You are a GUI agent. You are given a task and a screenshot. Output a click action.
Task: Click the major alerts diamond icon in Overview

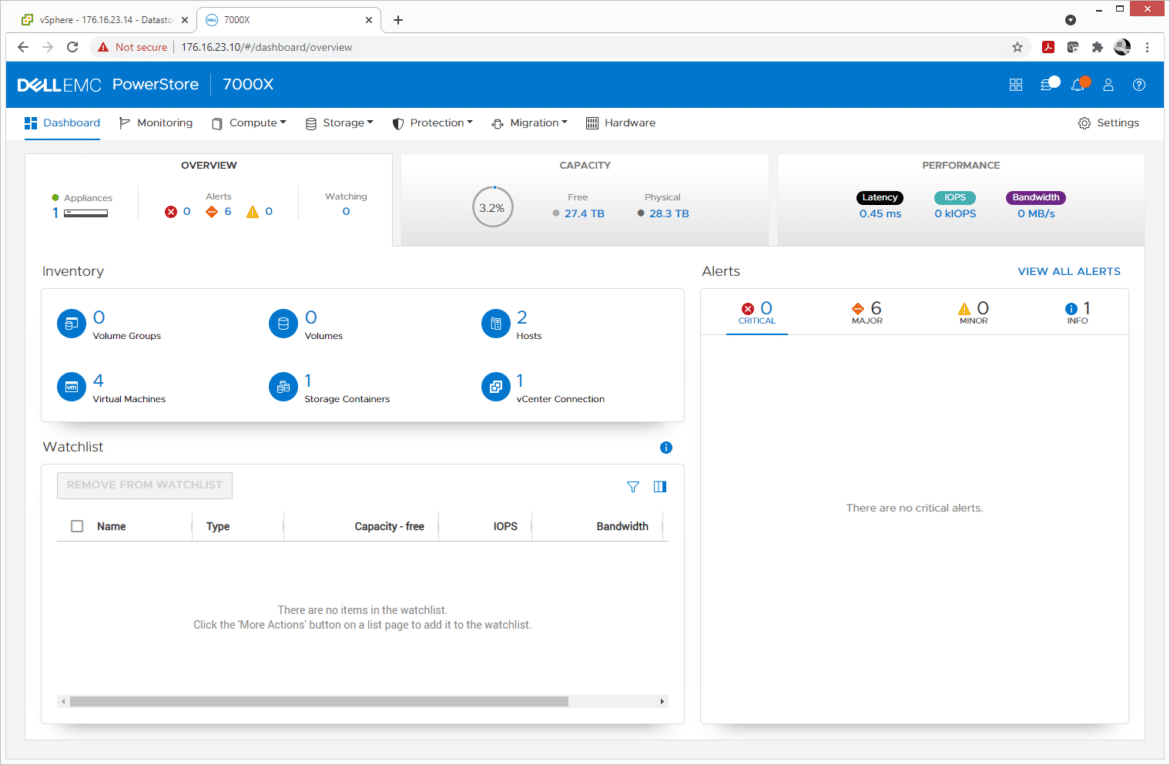[x=212, y=212]
